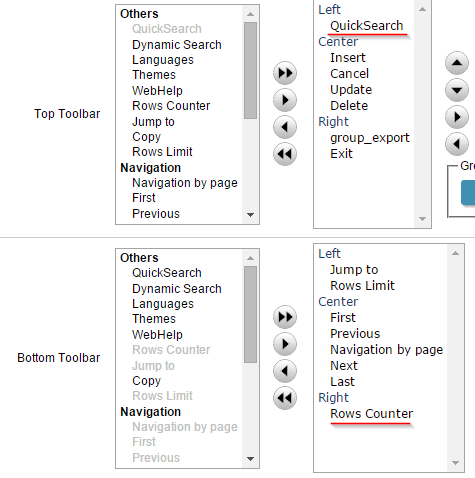Click scroll down arrow of Top Toolbar available list
The height and width of the screenshot is (478, 475).
[x=250, y=215]
